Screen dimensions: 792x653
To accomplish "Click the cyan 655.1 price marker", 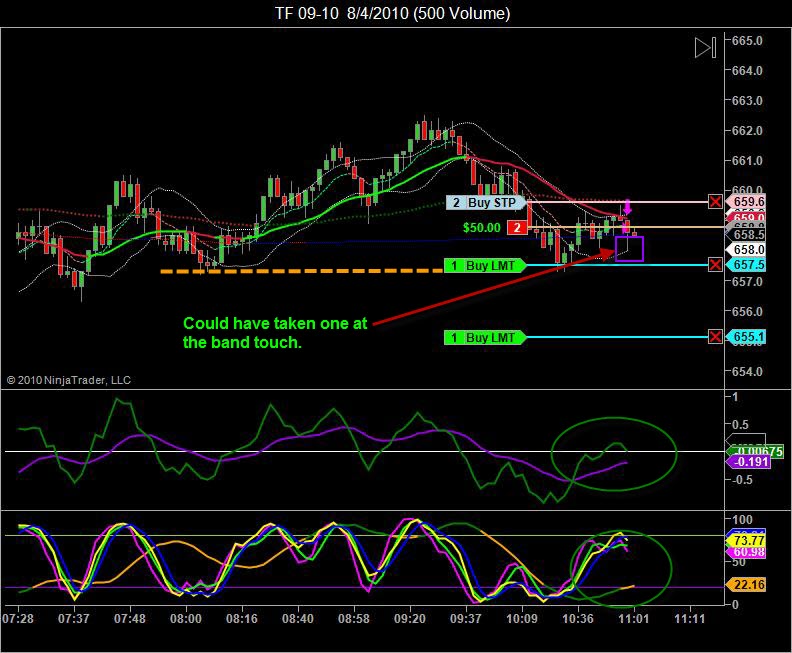I will (x=746, y=336).
